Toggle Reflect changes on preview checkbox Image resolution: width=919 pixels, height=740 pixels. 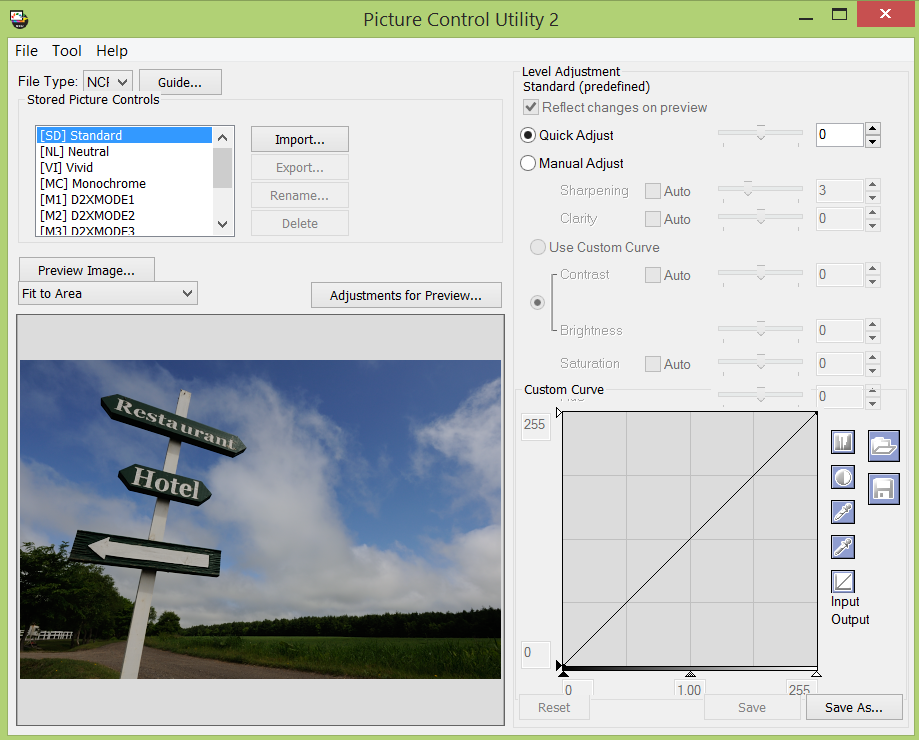(x=530, y=107)
